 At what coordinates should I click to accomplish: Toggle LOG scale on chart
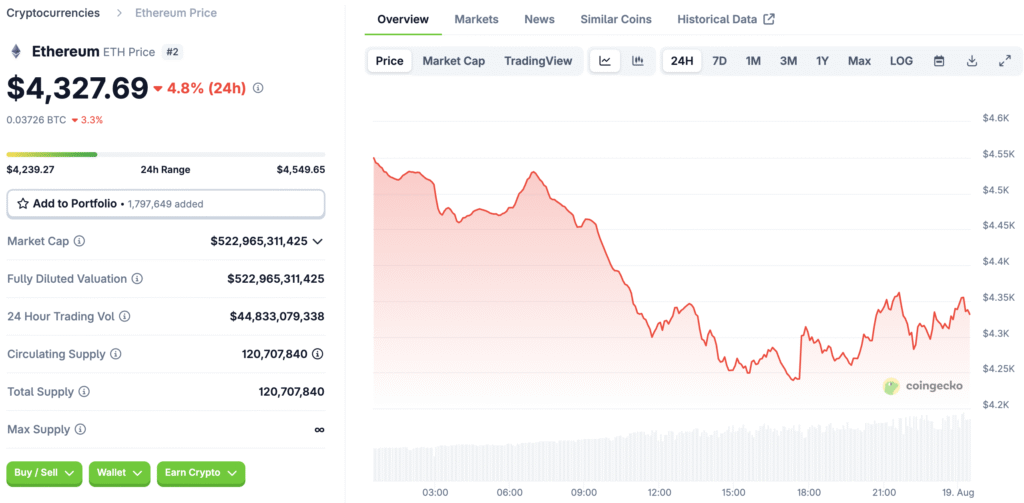pos(901,61)
